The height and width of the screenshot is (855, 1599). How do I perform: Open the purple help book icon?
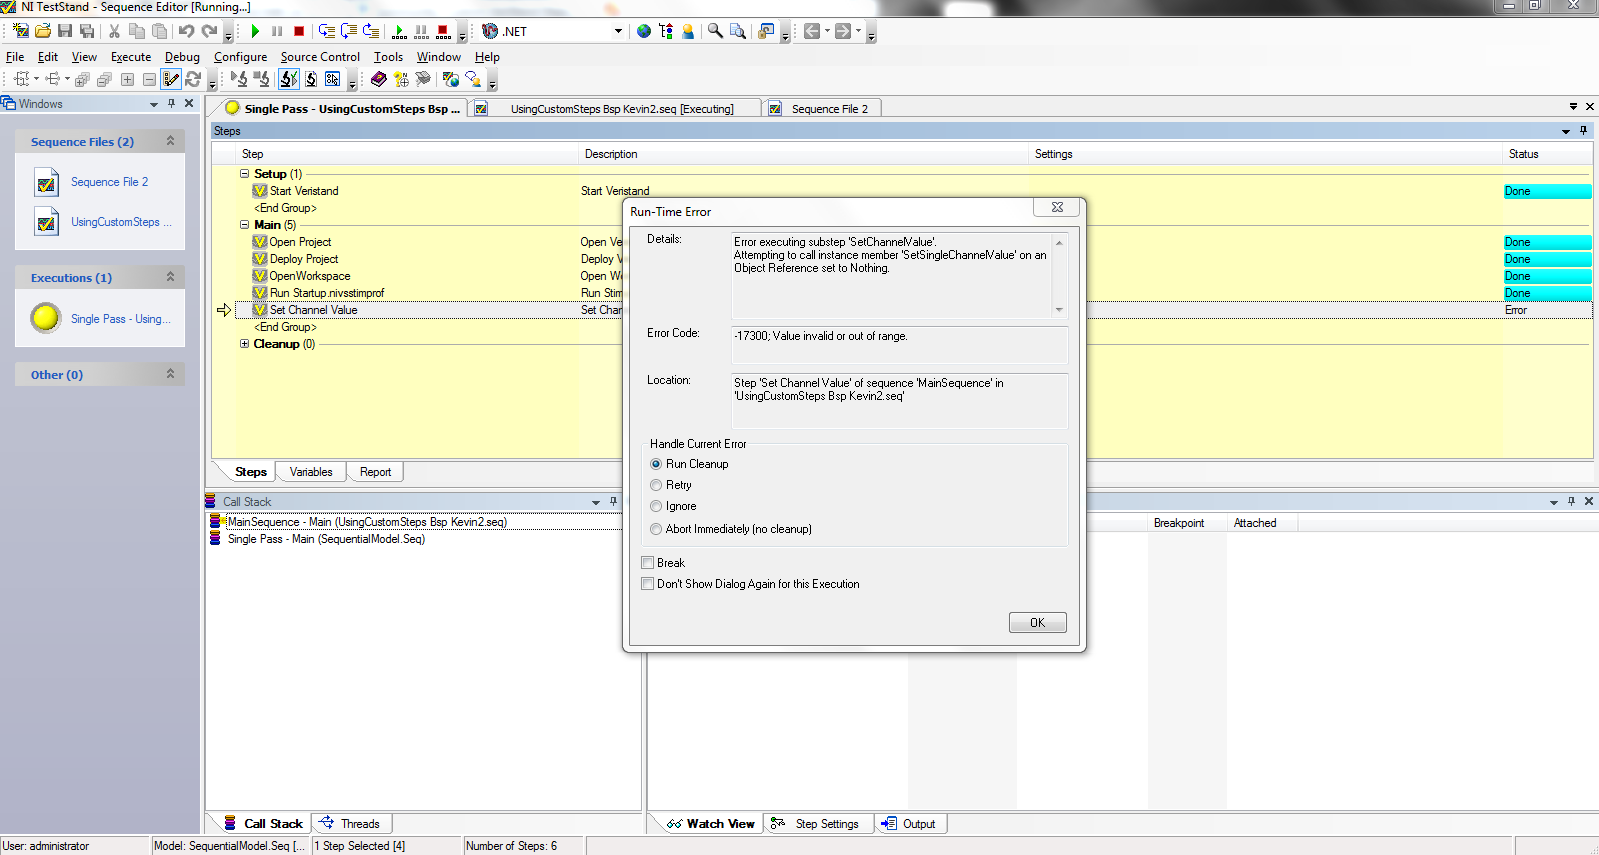point(378,79)
